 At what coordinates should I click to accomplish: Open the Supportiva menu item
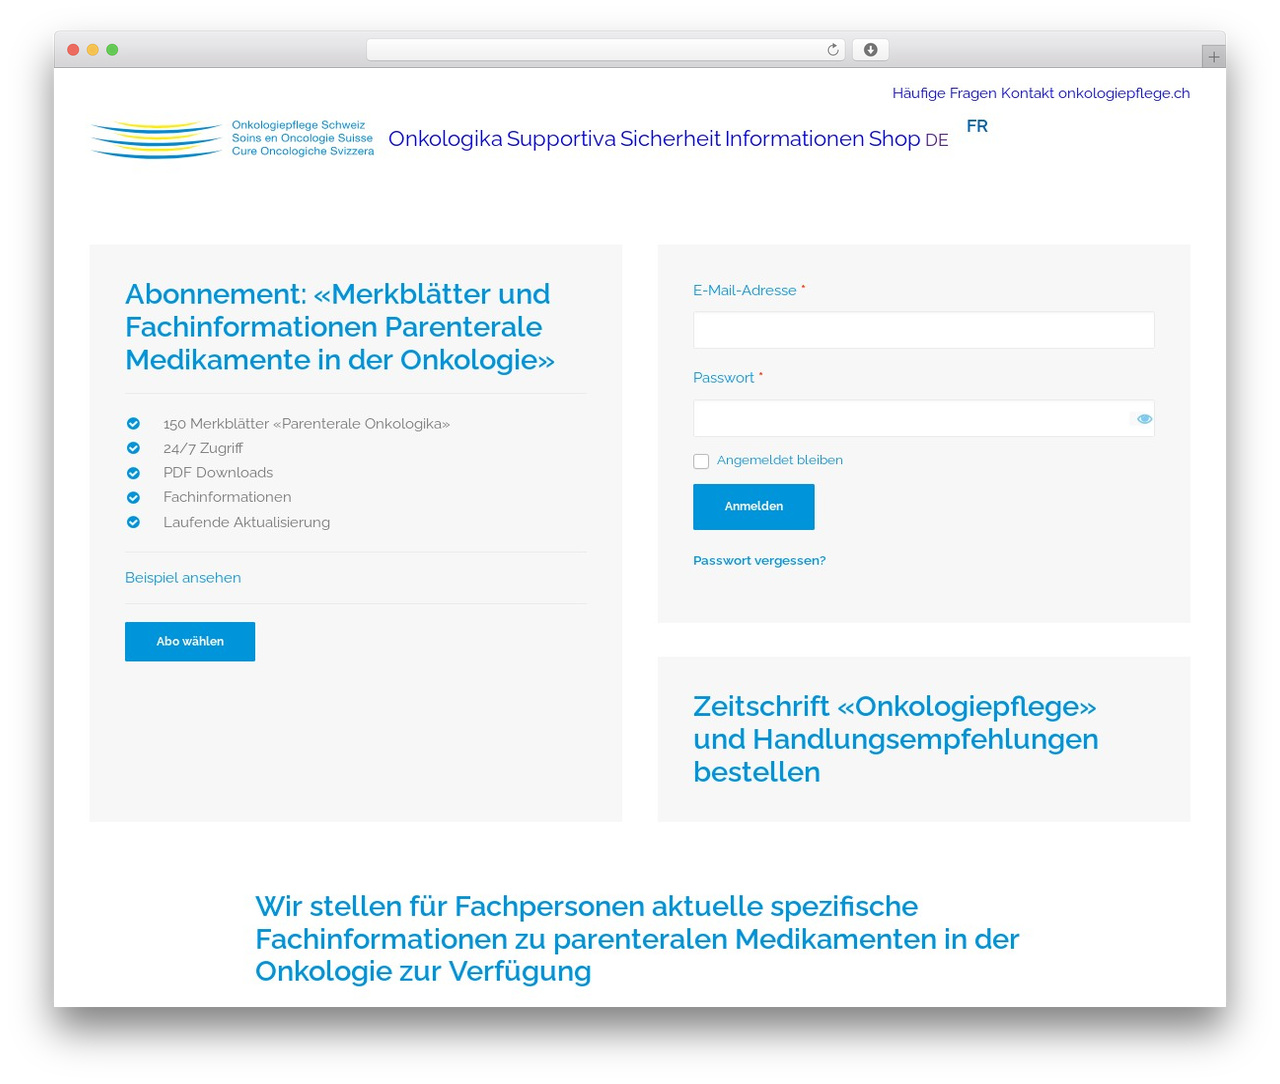click(x=561, y=139)
